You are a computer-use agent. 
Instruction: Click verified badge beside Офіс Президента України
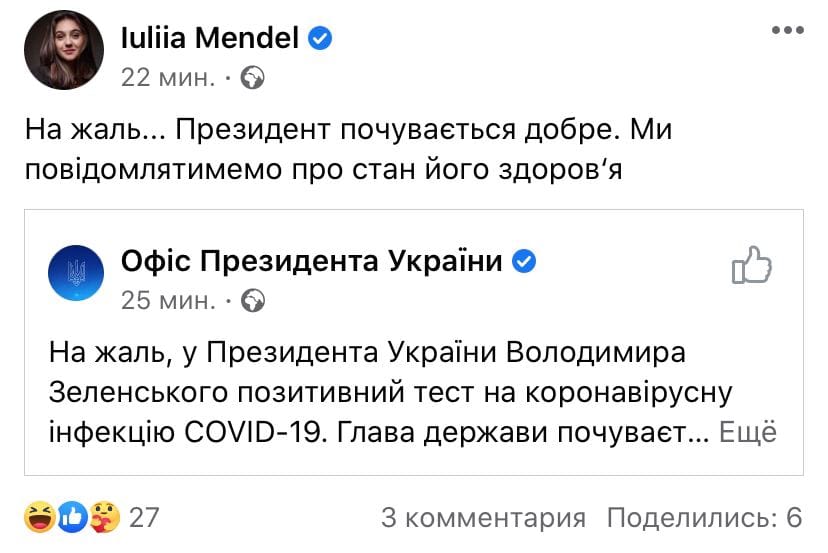pyautogui.click(x=524, y=262)
